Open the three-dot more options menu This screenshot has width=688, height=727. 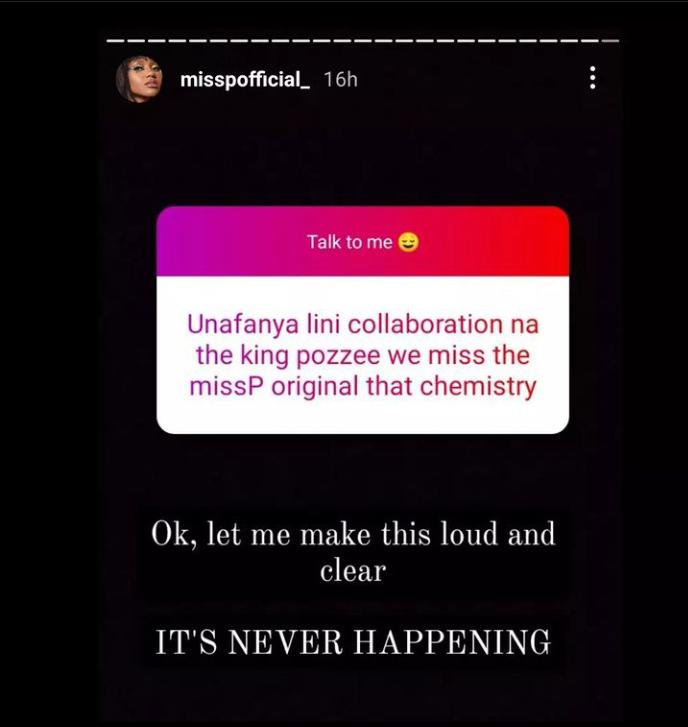click(592, 78)
